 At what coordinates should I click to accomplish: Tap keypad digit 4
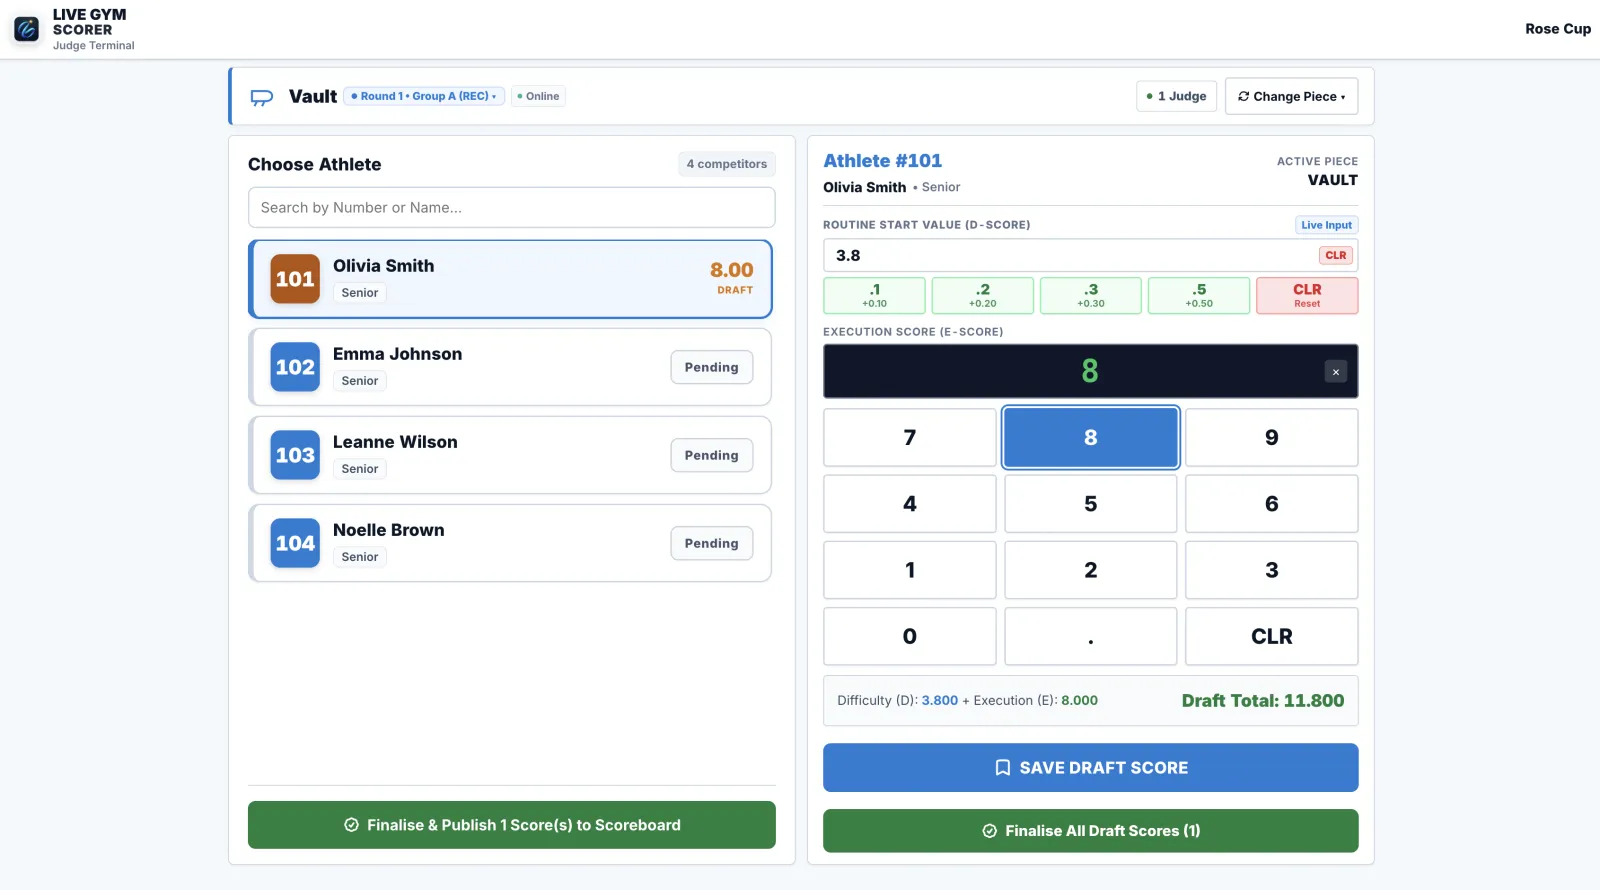click(x=910, y=503)
